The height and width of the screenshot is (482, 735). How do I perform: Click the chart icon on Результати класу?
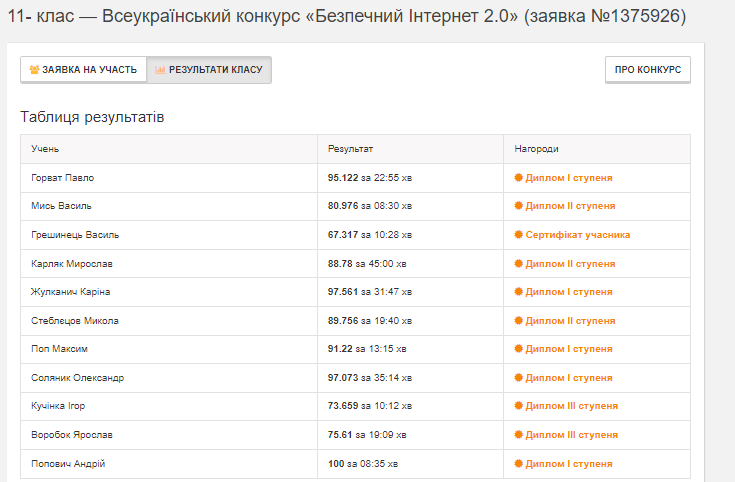(160, 70)
